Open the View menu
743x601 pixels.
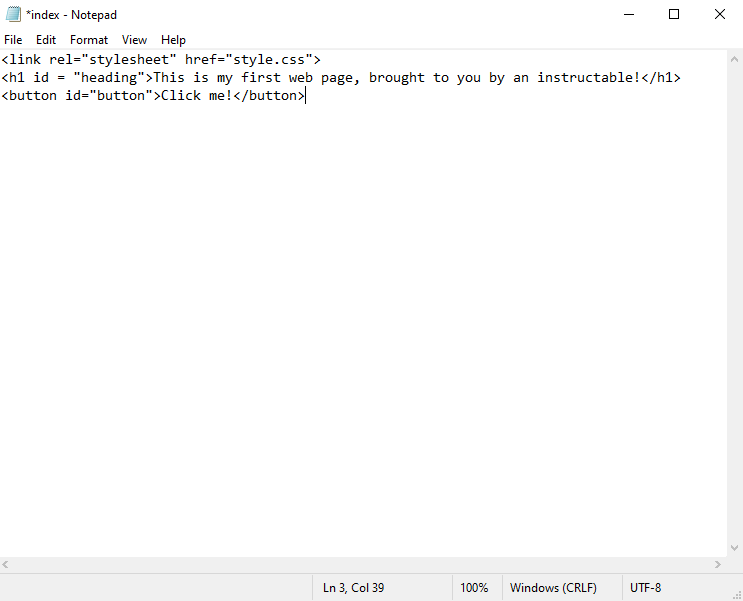(134, 40)
